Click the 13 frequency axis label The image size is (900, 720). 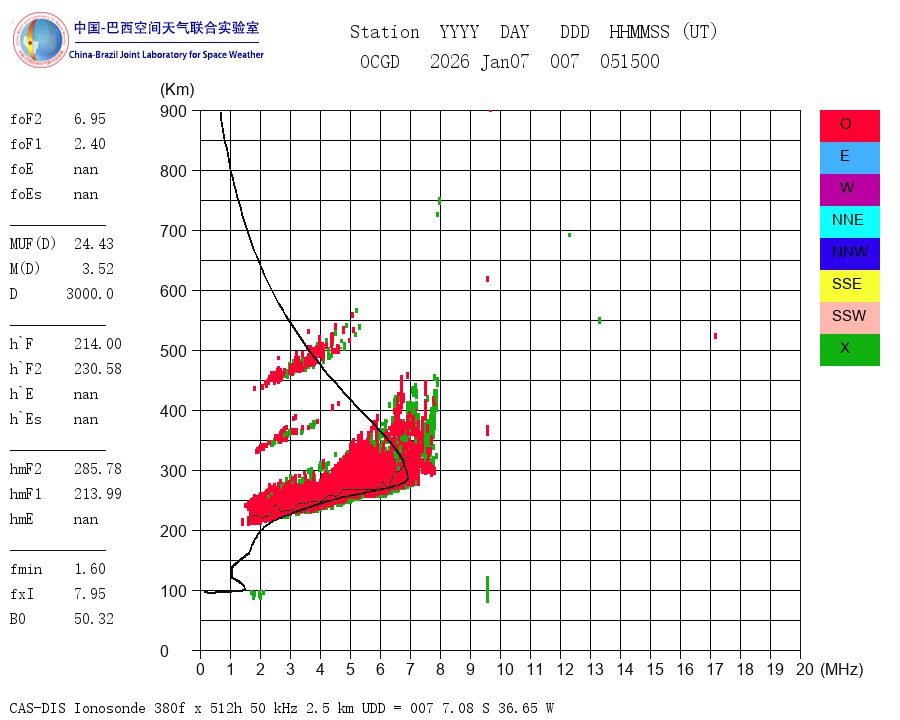595,669
